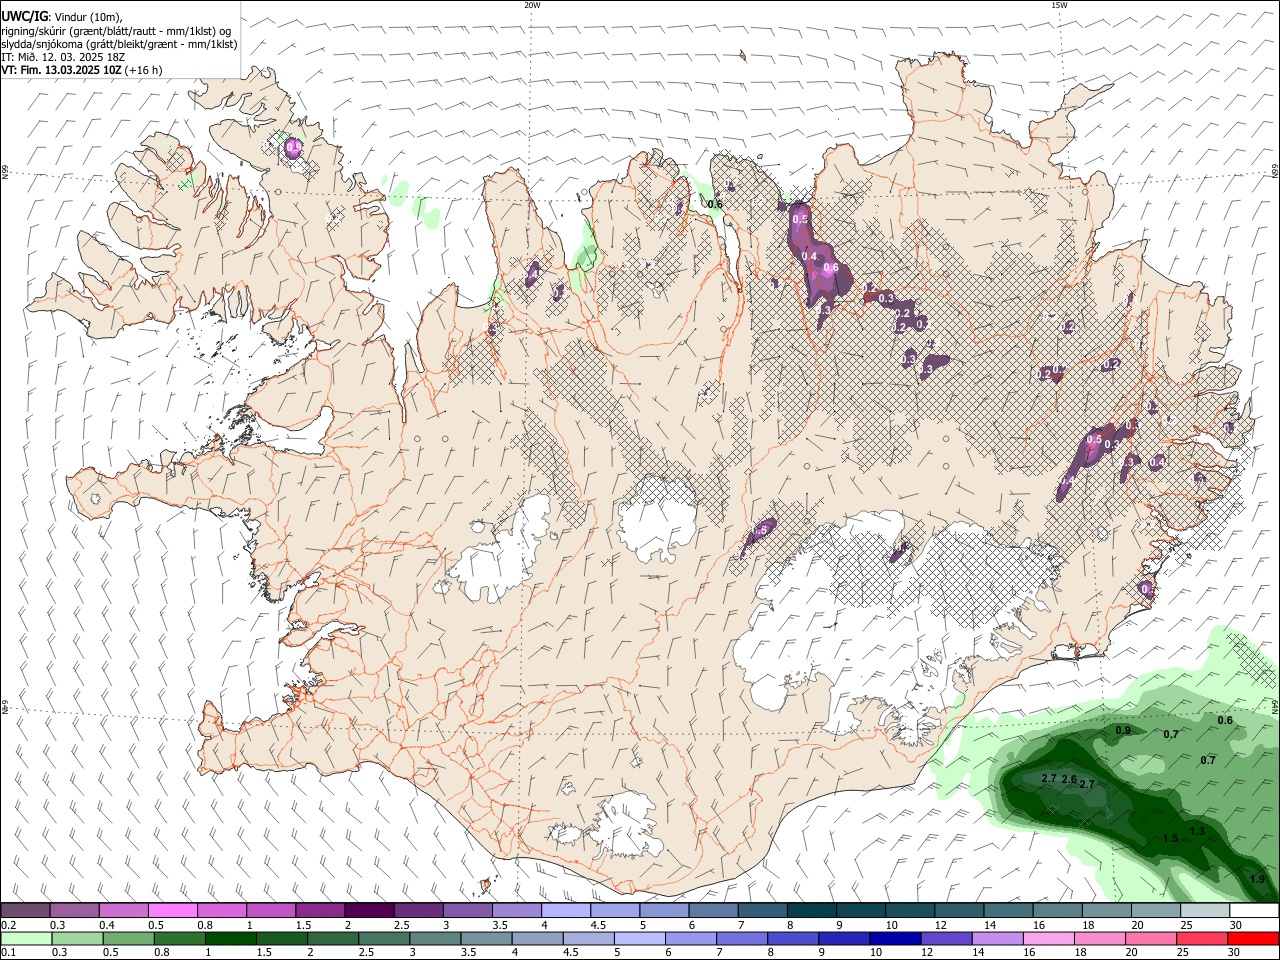Viewport: 1280px width, 960px height.
Task: Click pale lavender snow swatch starting at 4
Action: 565,910
